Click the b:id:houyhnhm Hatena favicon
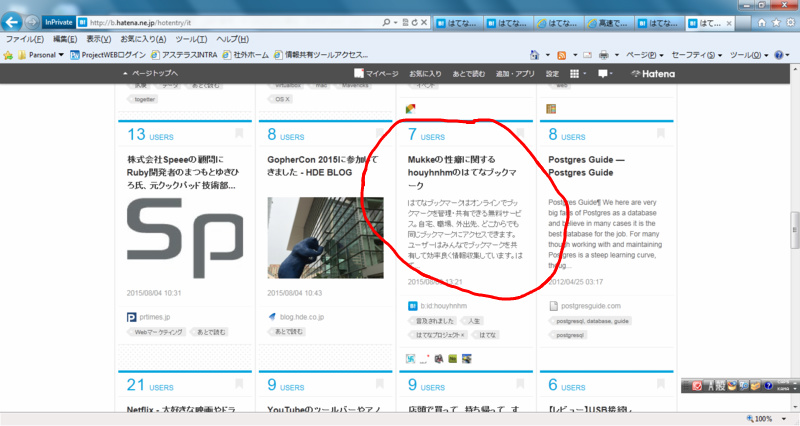The width and height of the screenshot is (800, 426). [x=413, y=306]
